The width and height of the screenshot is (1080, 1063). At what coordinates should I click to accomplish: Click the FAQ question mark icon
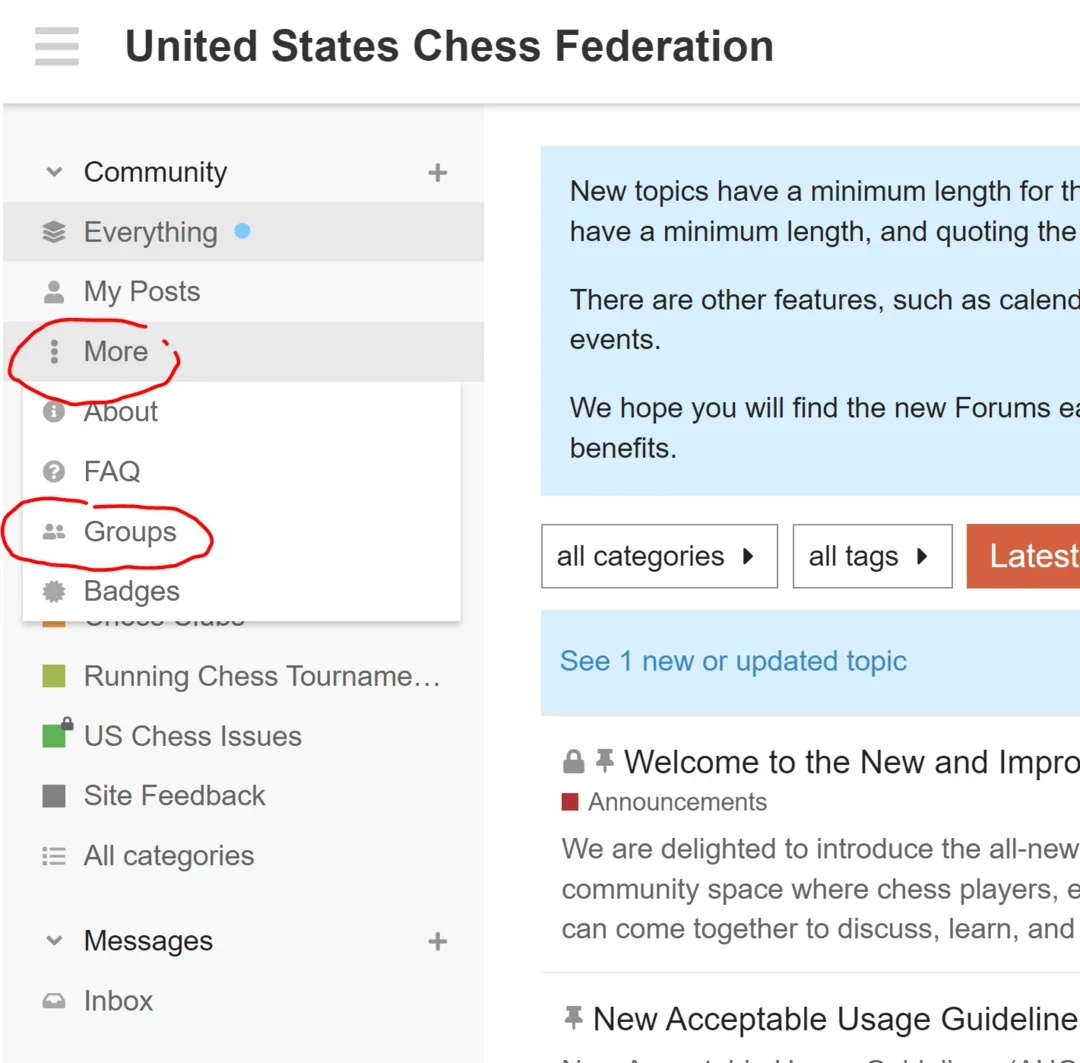(x=54, y=472)
